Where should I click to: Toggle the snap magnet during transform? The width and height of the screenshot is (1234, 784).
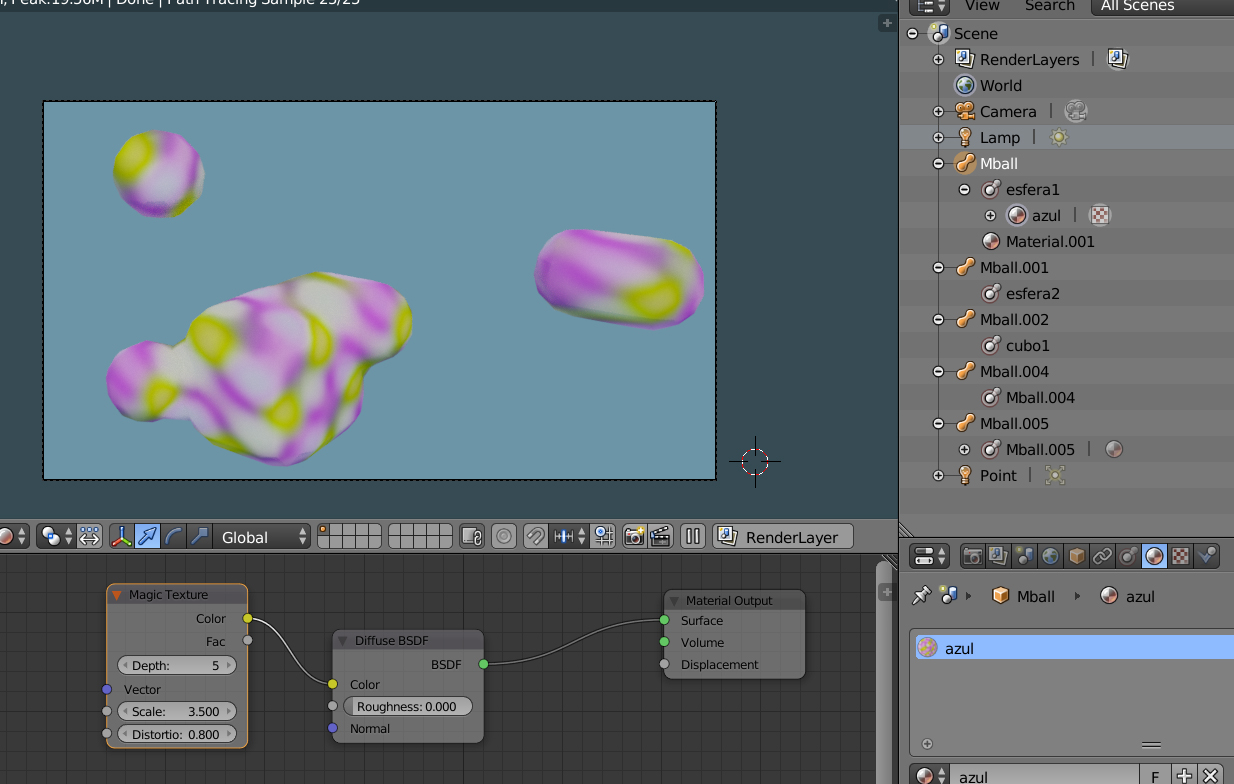(535, 537)
